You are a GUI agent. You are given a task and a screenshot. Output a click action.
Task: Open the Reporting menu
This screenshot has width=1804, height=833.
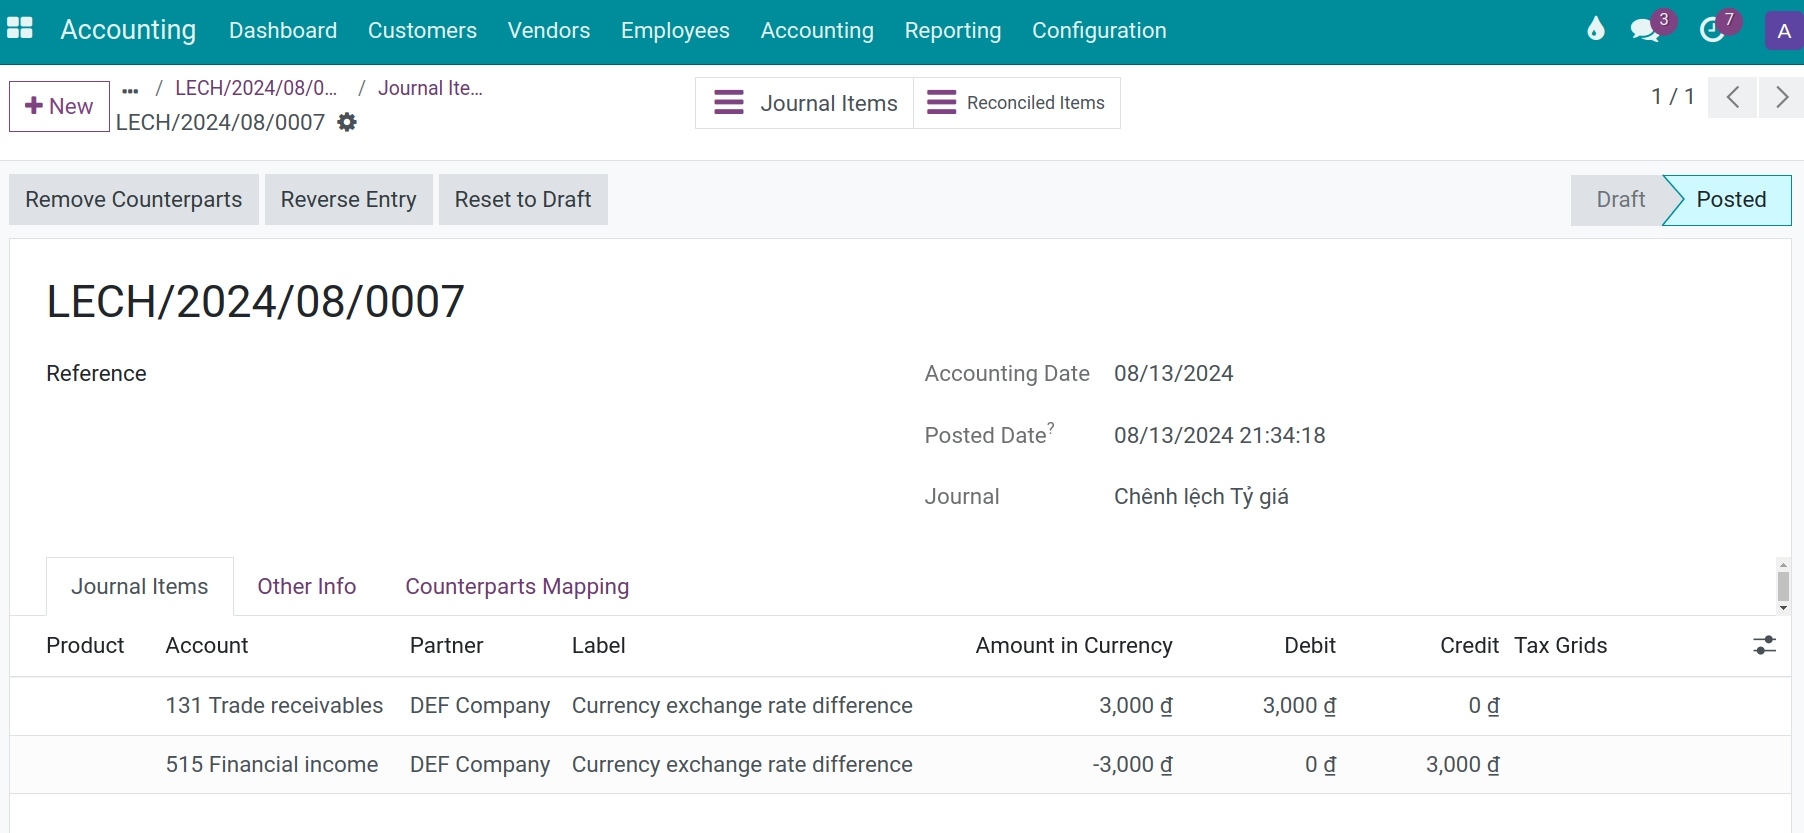953,31
